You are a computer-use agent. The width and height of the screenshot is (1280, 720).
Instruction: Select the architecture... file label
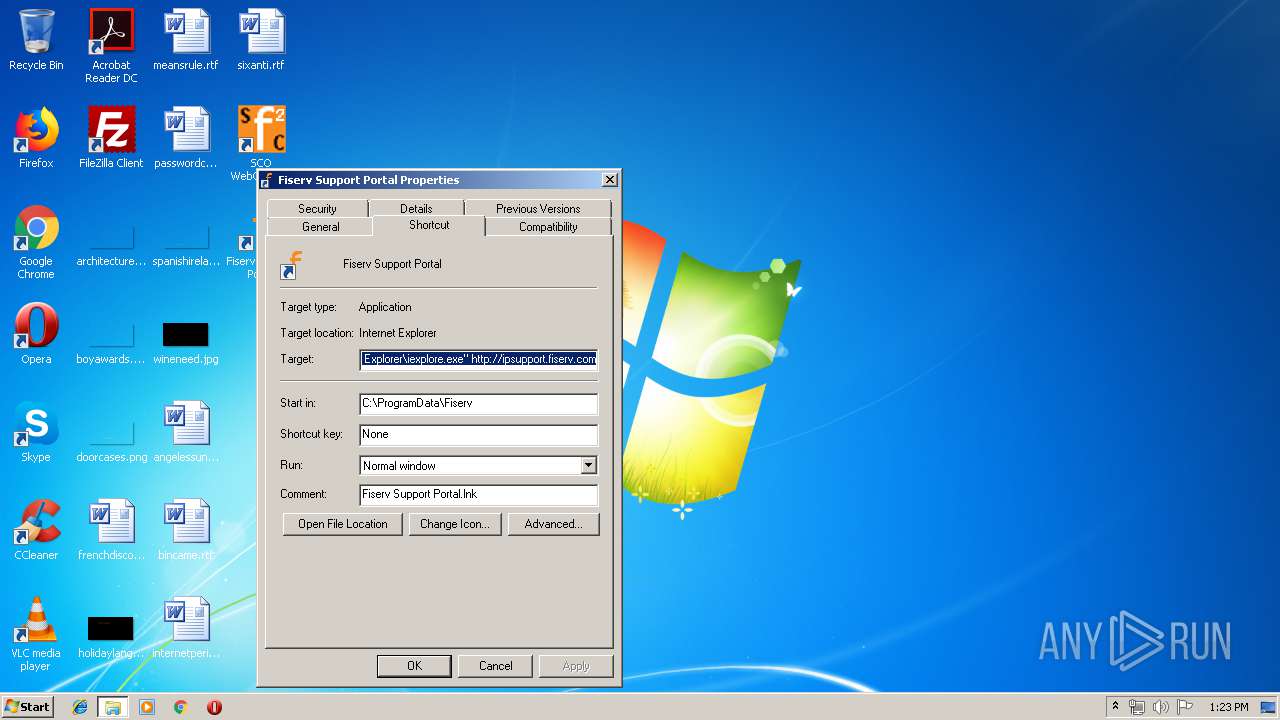[x=111, y=261]
